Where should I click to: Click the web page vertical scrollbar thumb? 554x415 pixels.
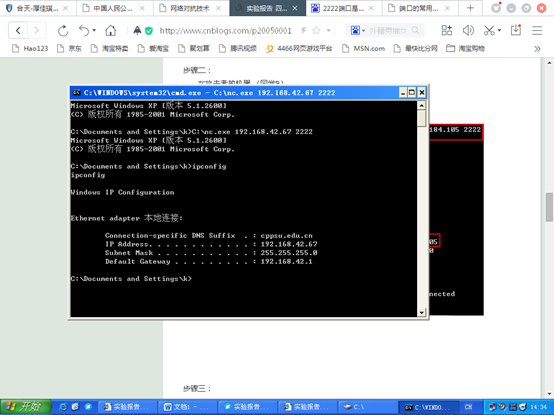pyautogui.click(x=549, y=207)
